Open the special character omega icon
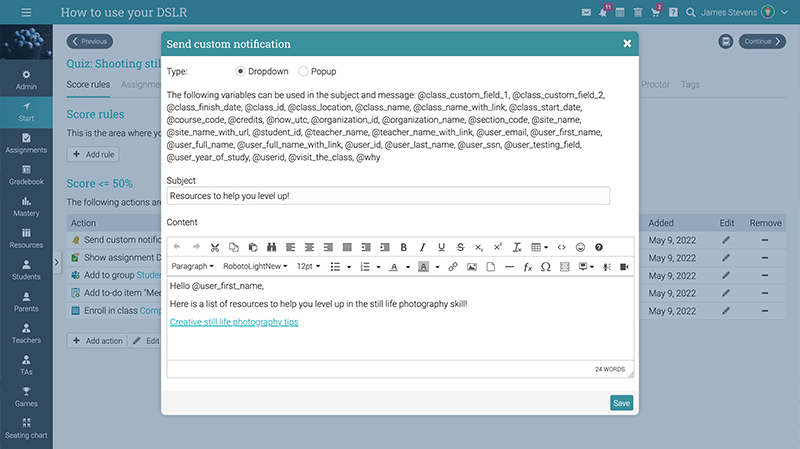800x449 pixels. (545, 267)
